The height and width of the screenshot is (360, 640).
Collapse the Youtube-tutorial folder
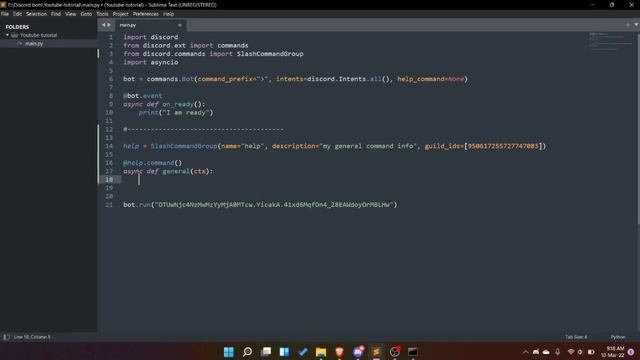pyautogui.click(x=7, y=35)
